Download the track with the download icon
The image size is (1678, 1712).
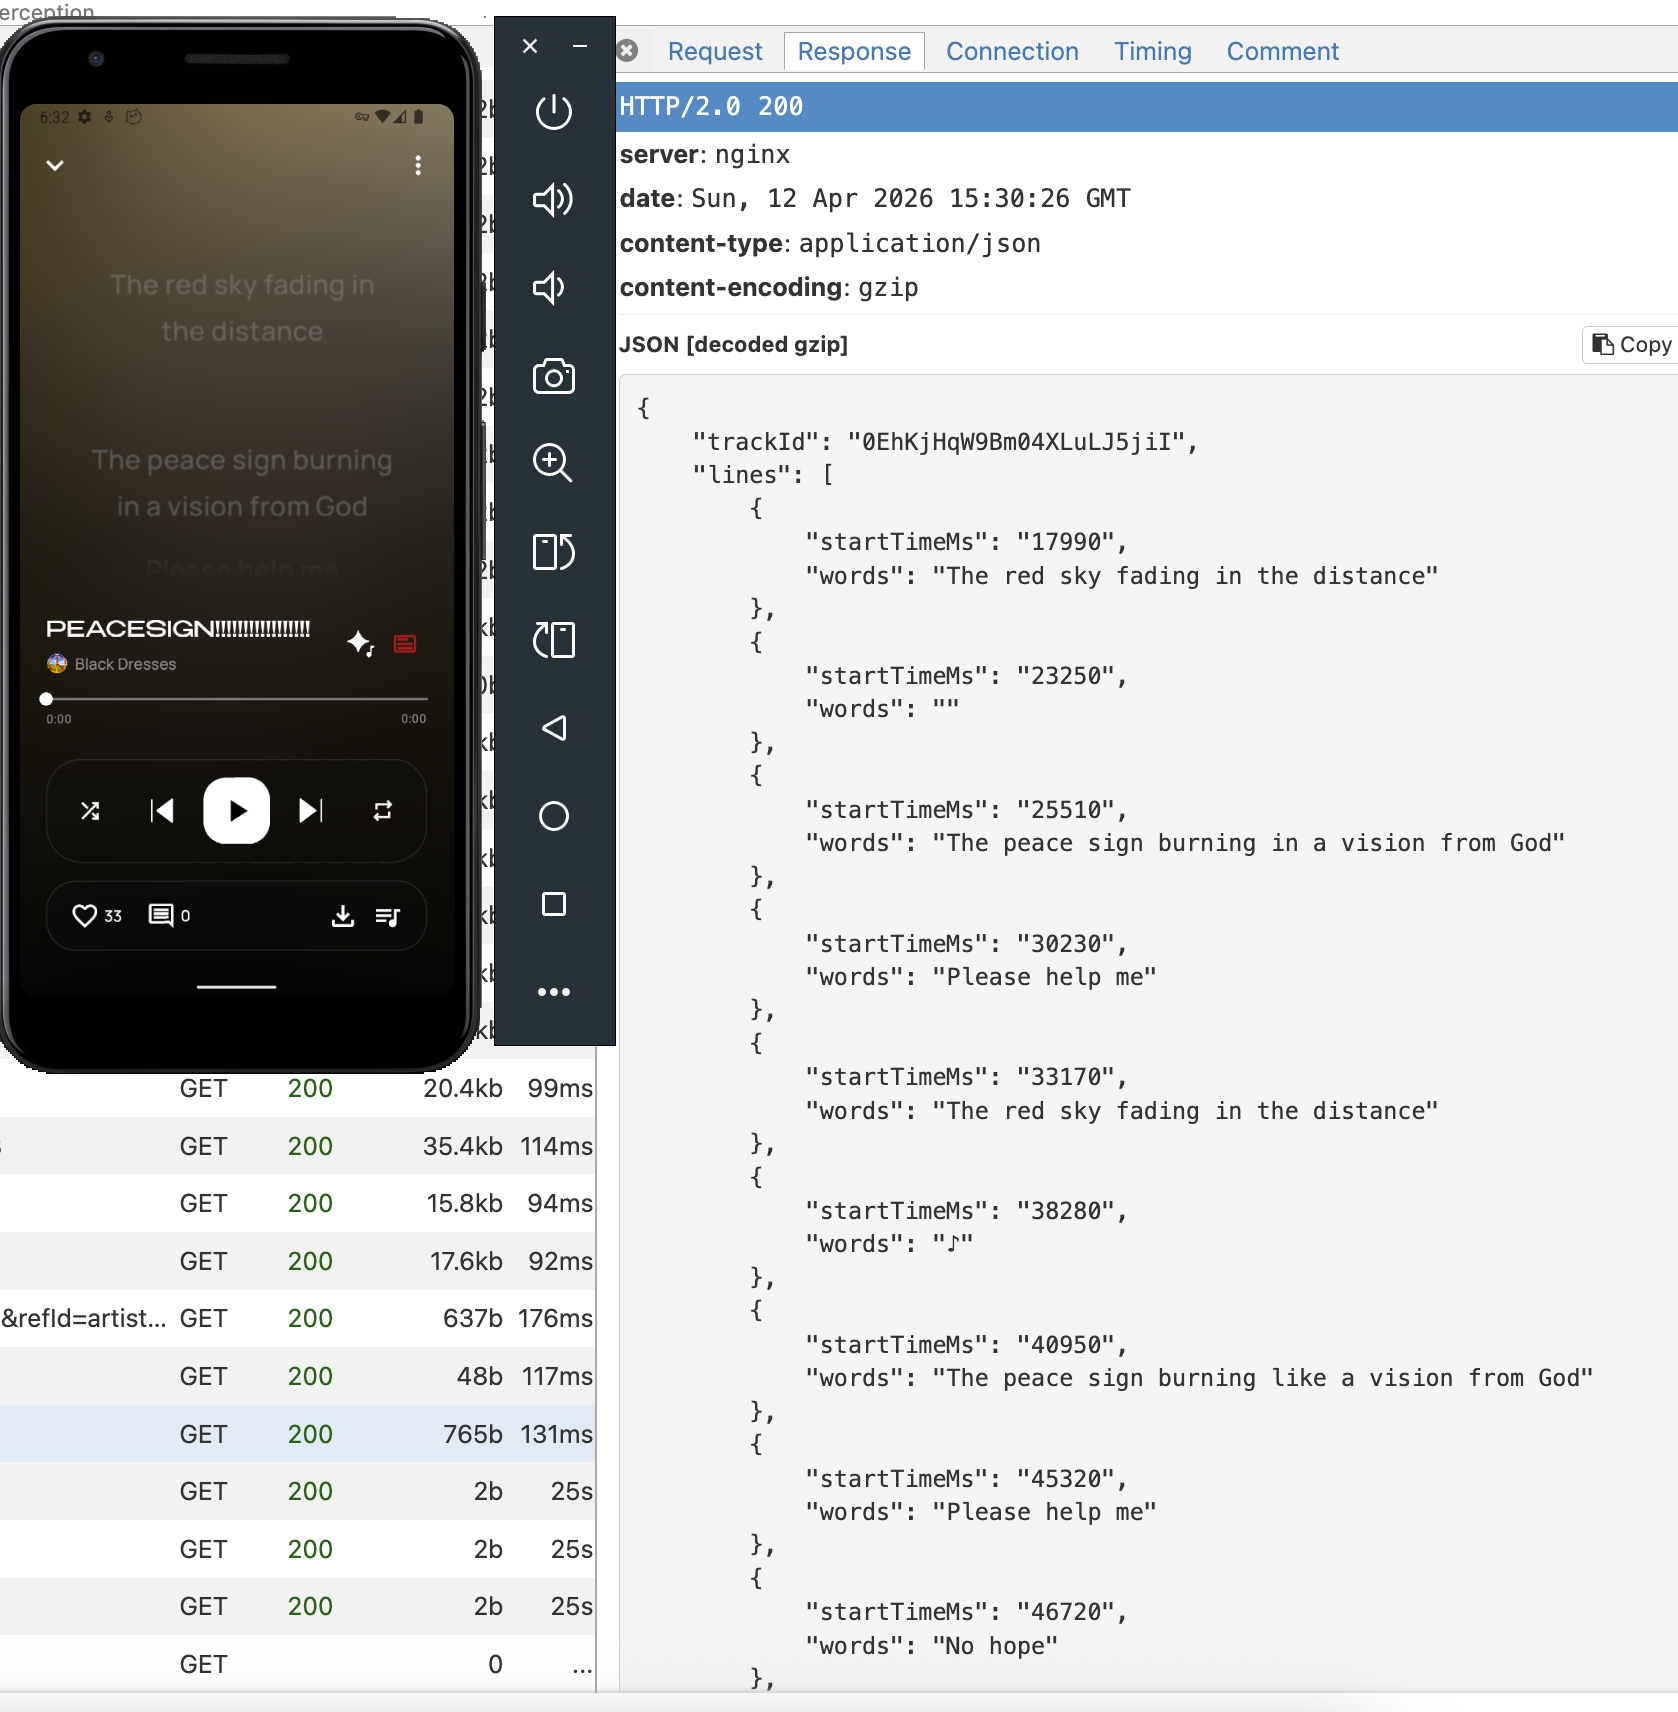(343, 916)
